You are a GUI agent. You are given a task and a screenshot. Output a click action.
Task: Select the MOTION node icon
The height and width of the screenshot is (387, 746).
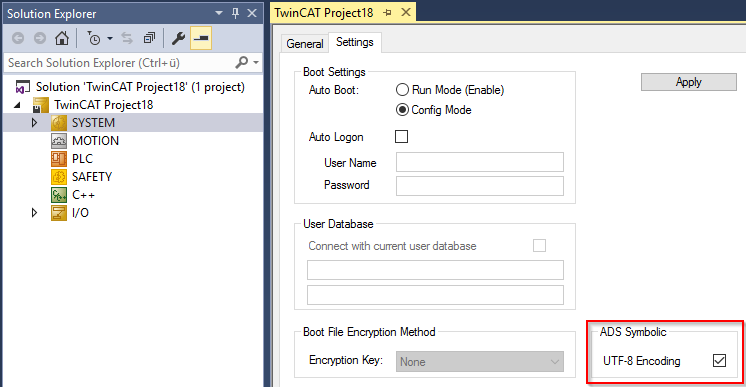tap(59, 140)
